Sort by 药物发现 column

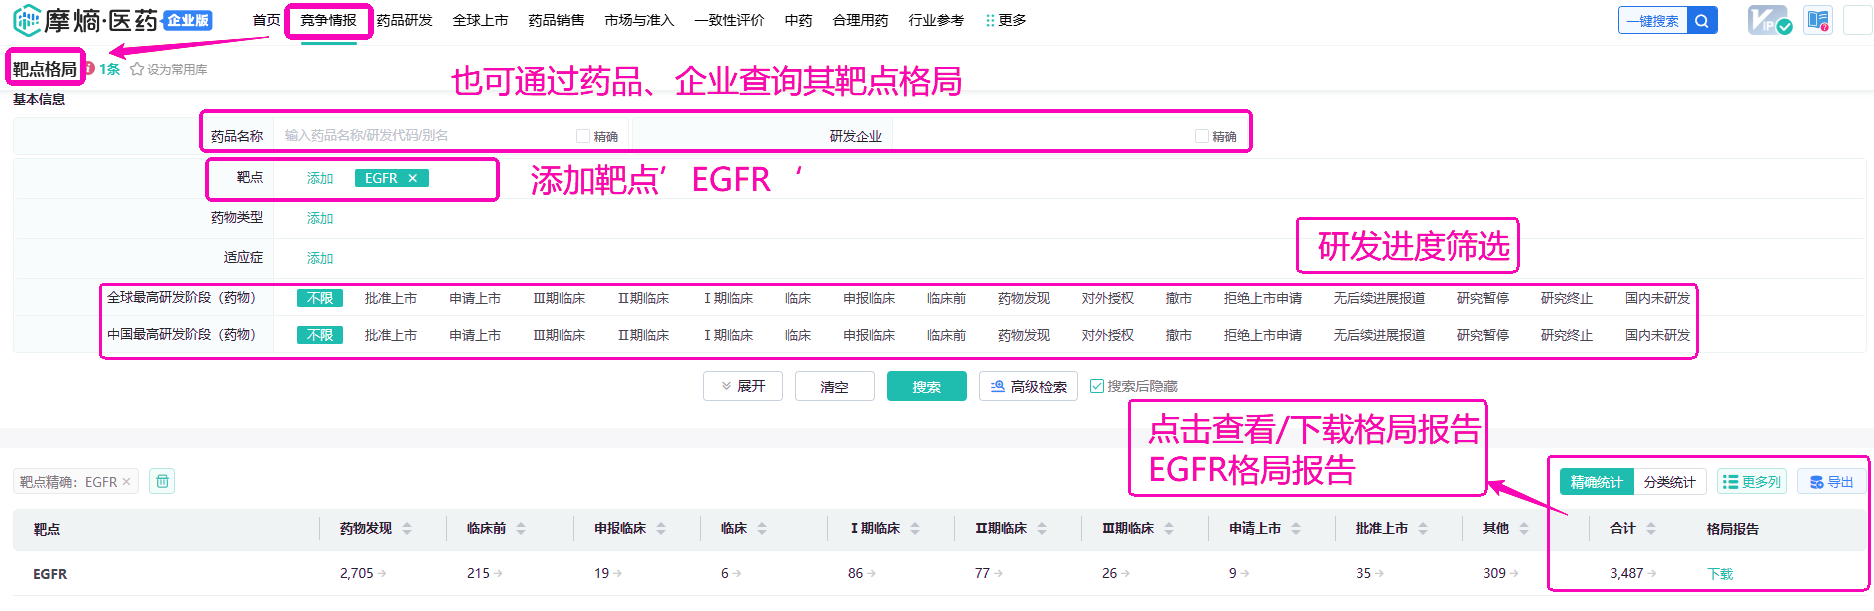click(407, 529)
